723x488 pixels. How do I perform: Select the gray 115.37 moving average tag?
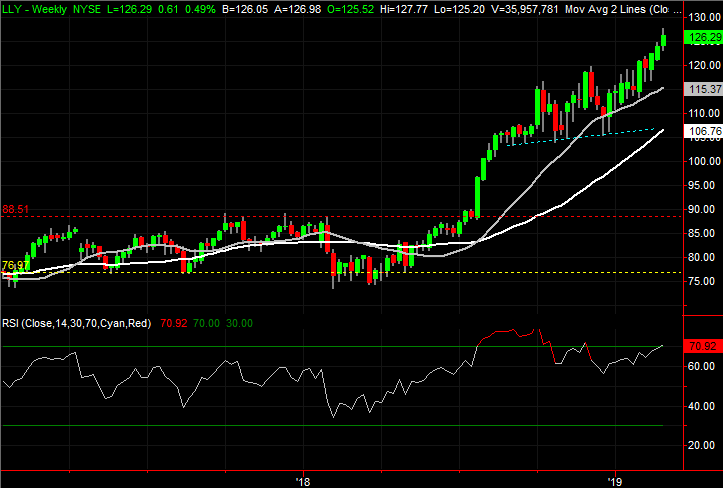[704, 89]
